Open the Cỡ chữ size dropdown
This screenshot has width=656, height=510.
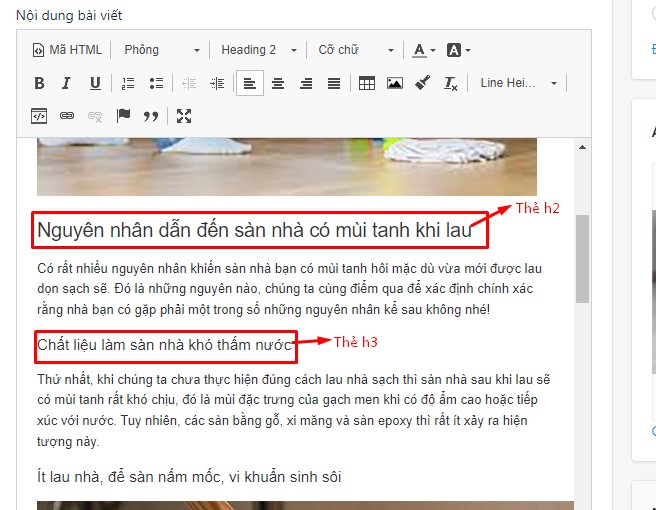coord(356,50)
